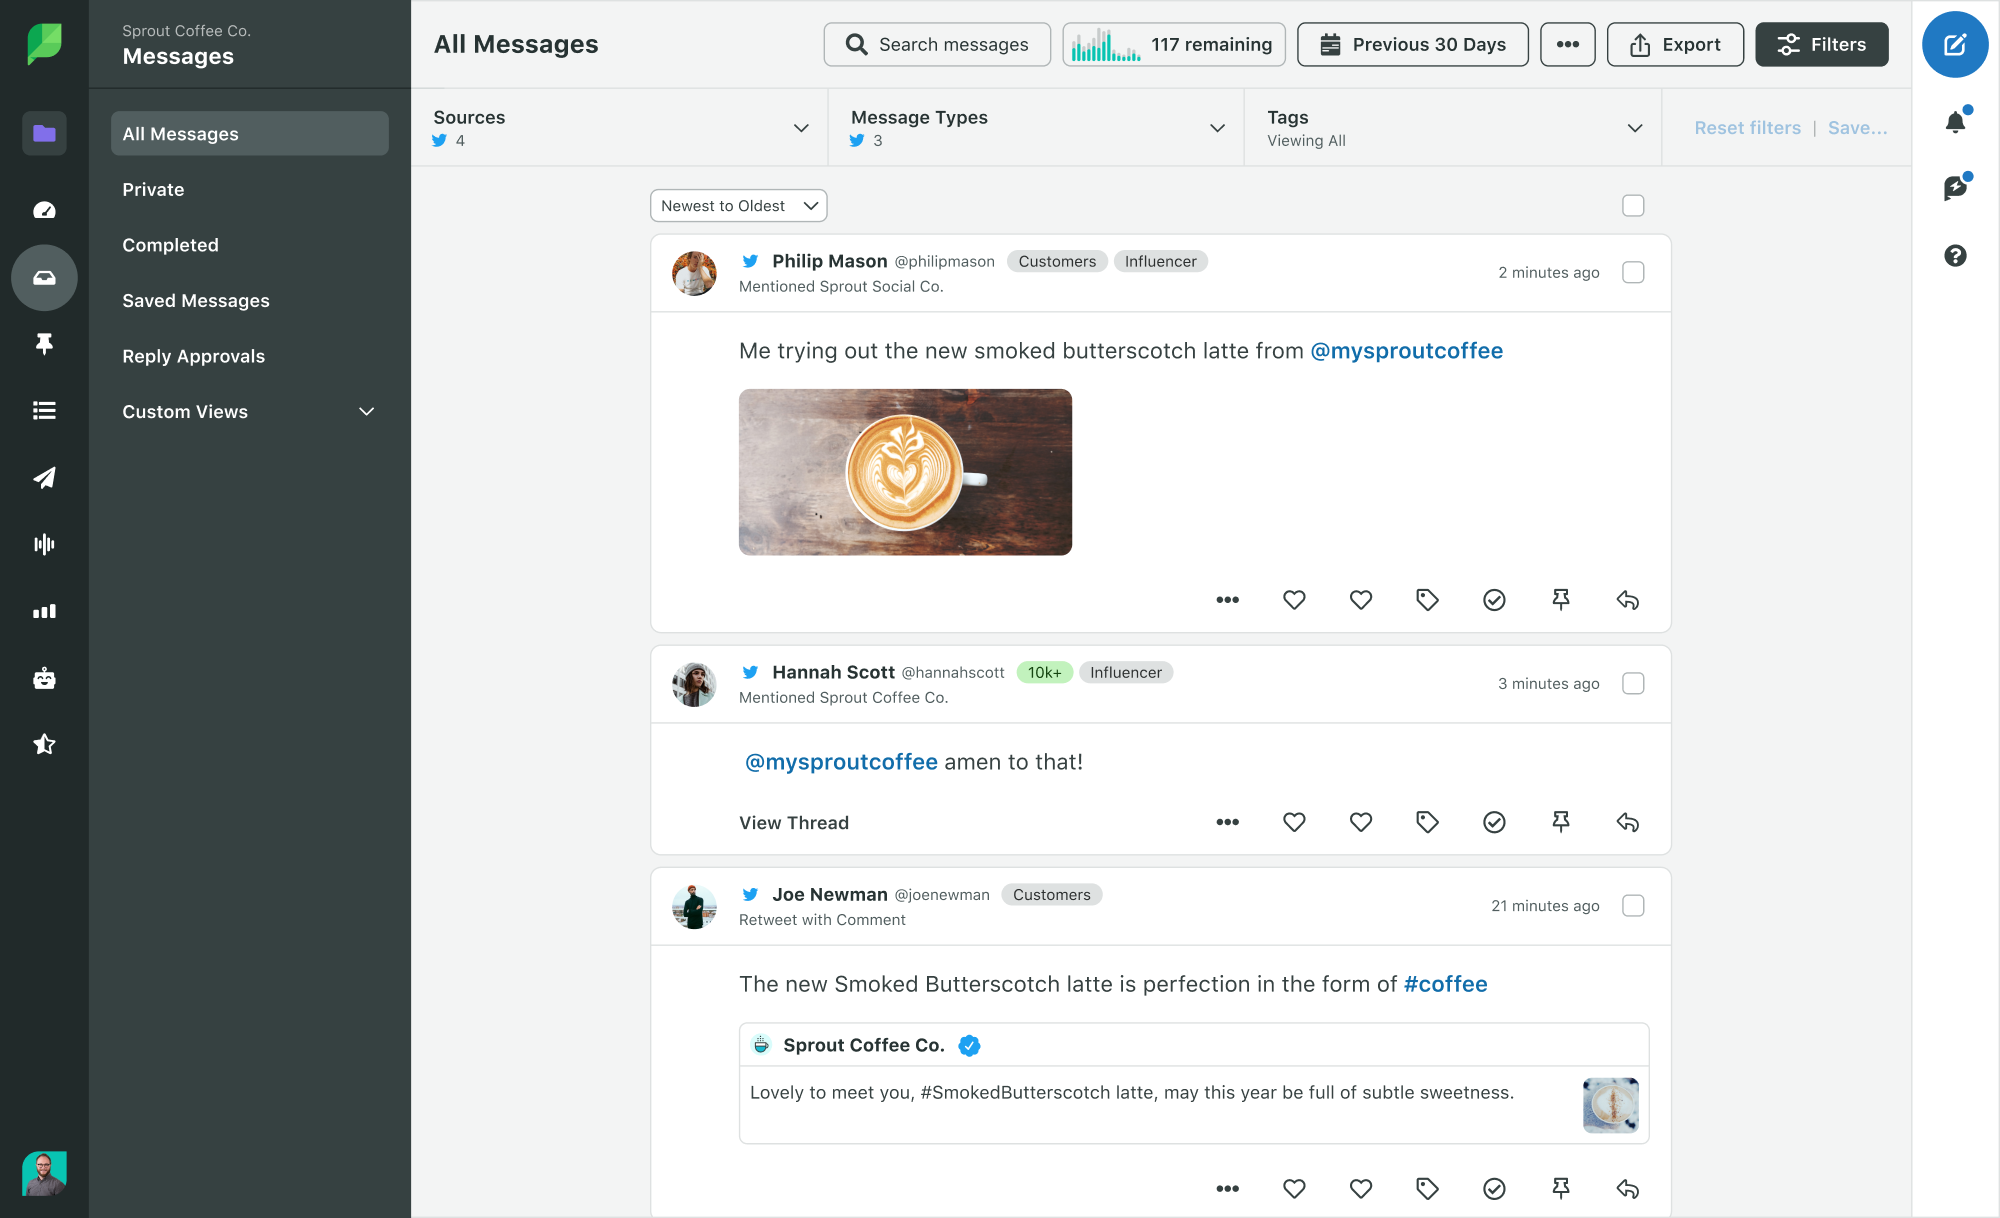Toggle checkbox next to Hannah Scott message
Viewport: 2000px width, 1218px height.
(1633, 683)
